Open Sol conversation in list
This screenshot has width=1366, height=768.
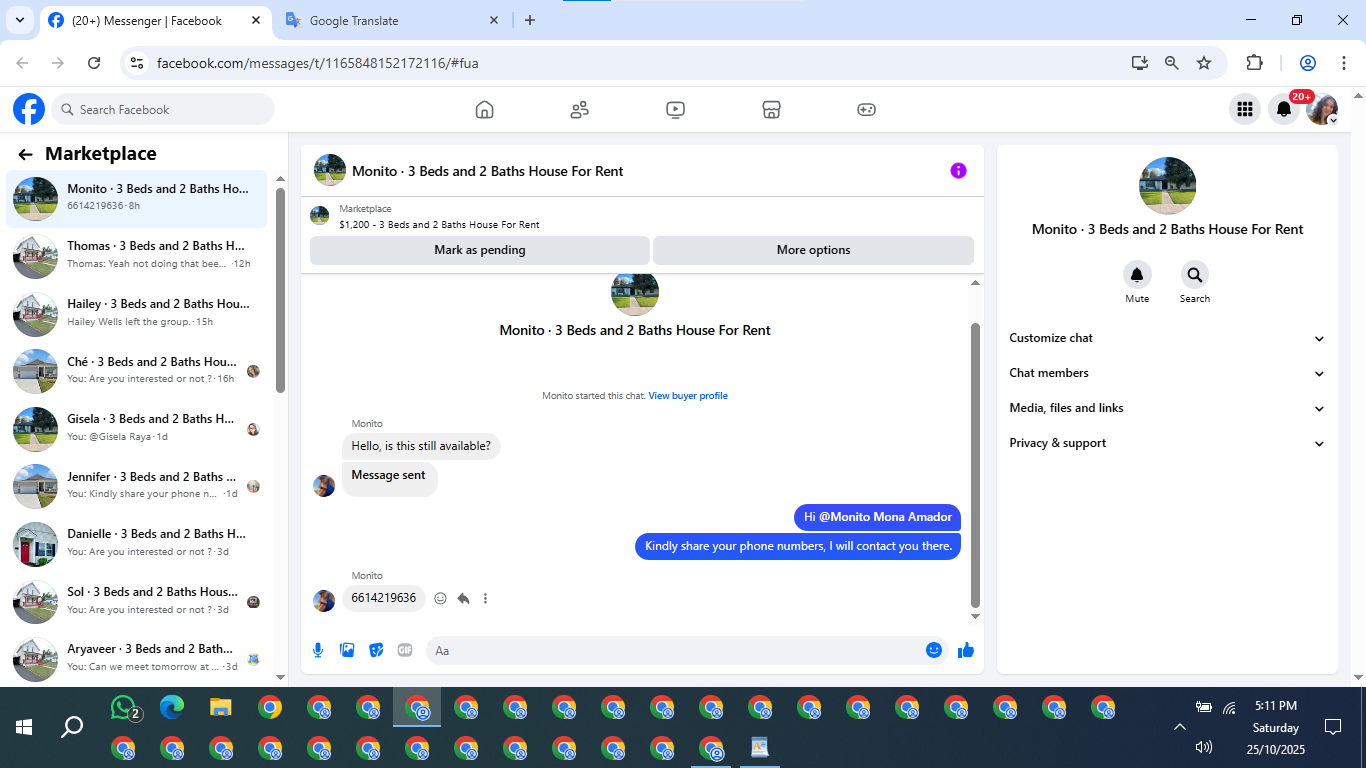(x=138, y=600)
